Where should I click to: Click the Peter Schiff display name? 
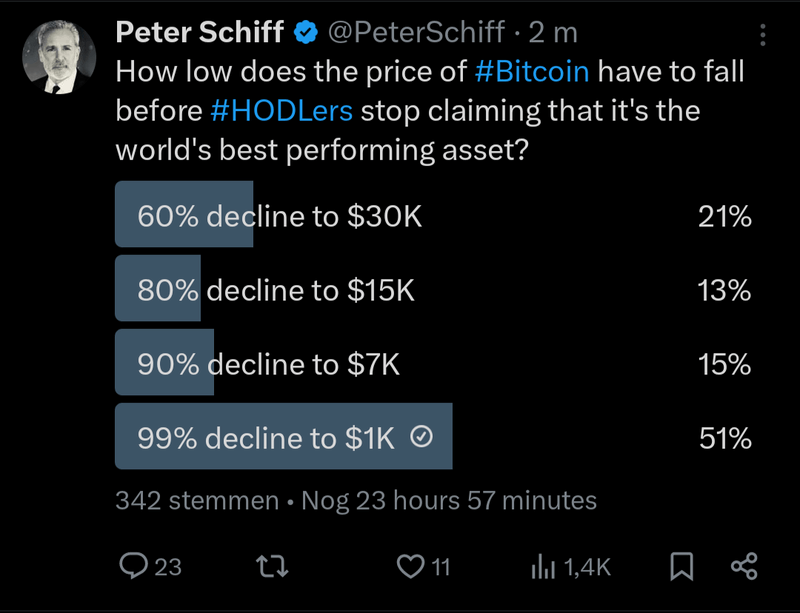(200, 33)
